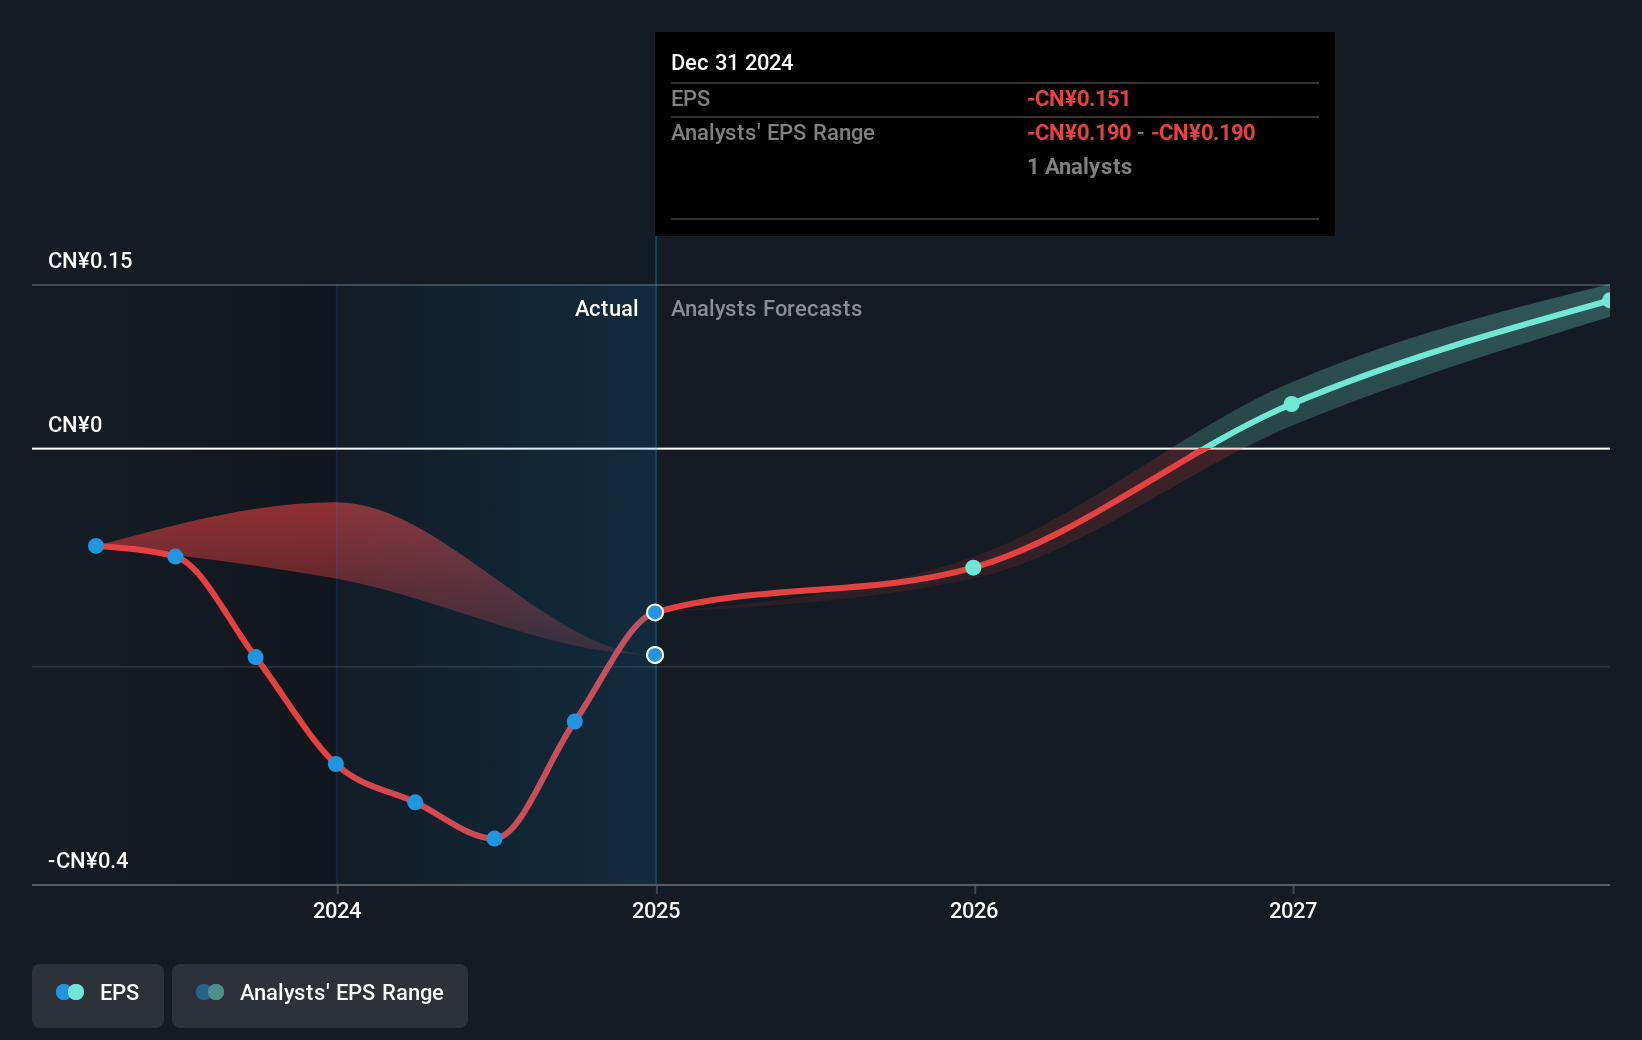The height and width of the screenshot is (1040, 1642).
Task: Click the 'Dec 31 2024' tooltip heading
Action: [732, 63]
